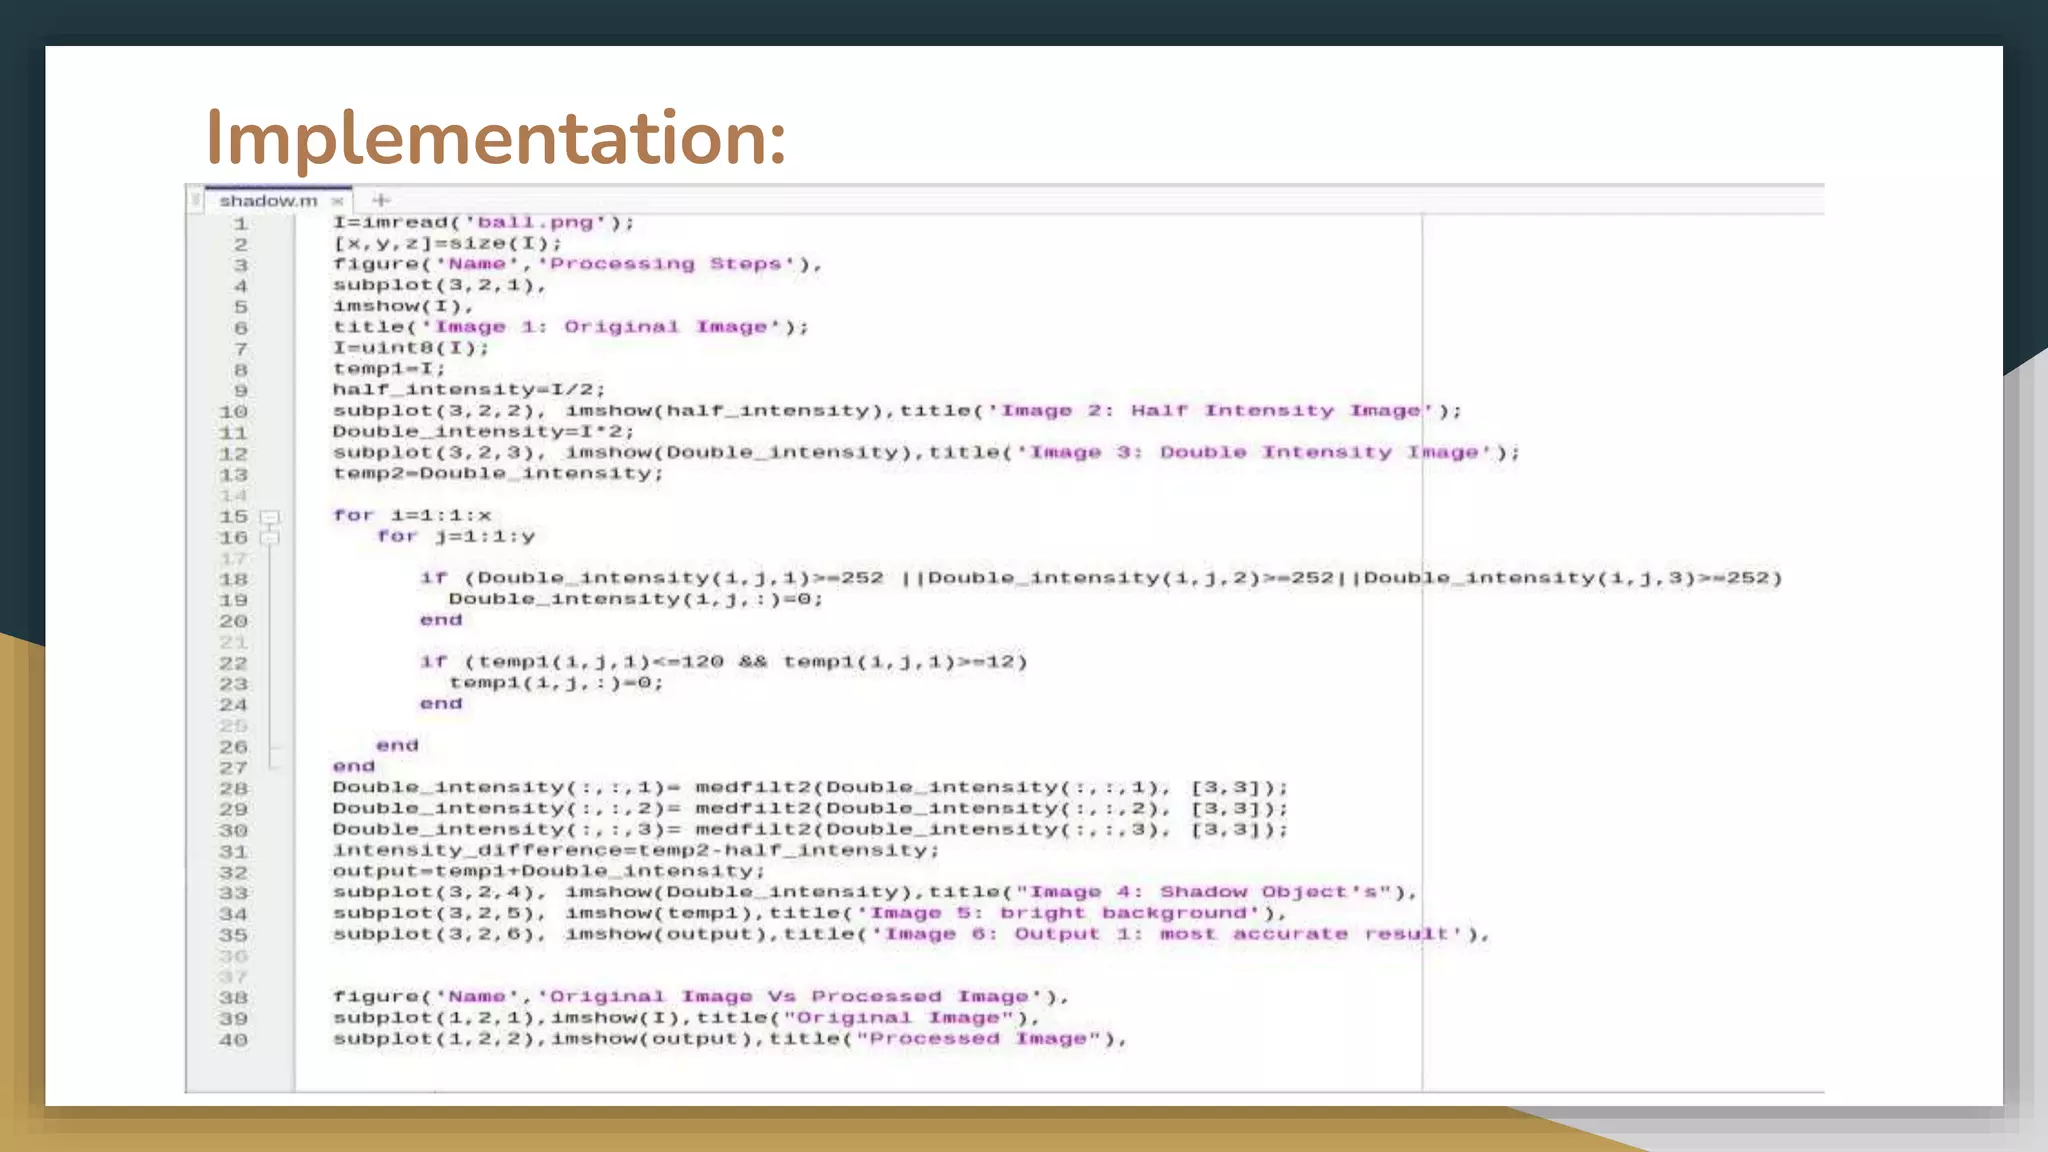
Task: Close the shadow.m tab with its x
Action: pos(338,202)
